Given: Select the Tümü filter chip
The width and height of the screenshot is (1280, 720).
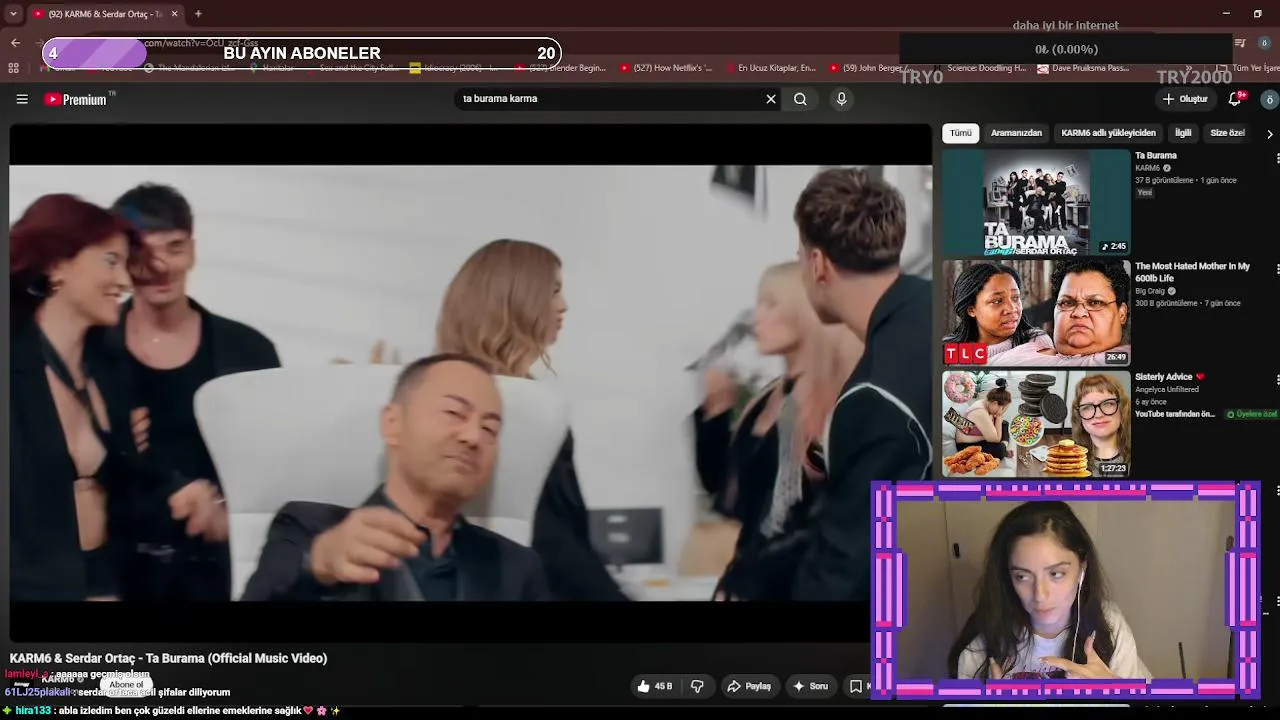Looking at the screenshot, I should pyautogui.click(x=960, y=133).
